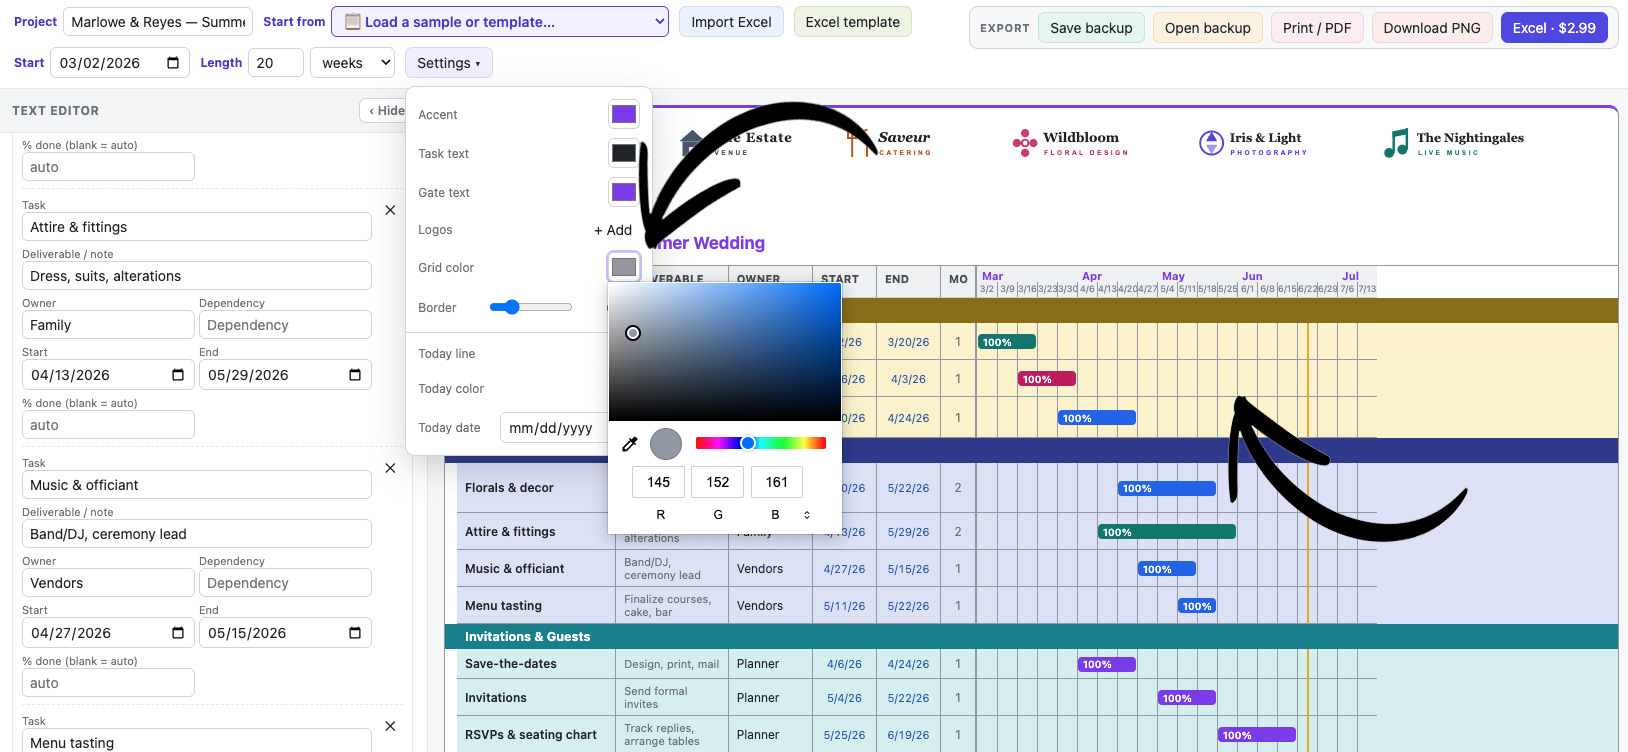Adjust the Border thickness slider
The width and height of the screenshot is (1628, 752).
click(x=531, y=307)
